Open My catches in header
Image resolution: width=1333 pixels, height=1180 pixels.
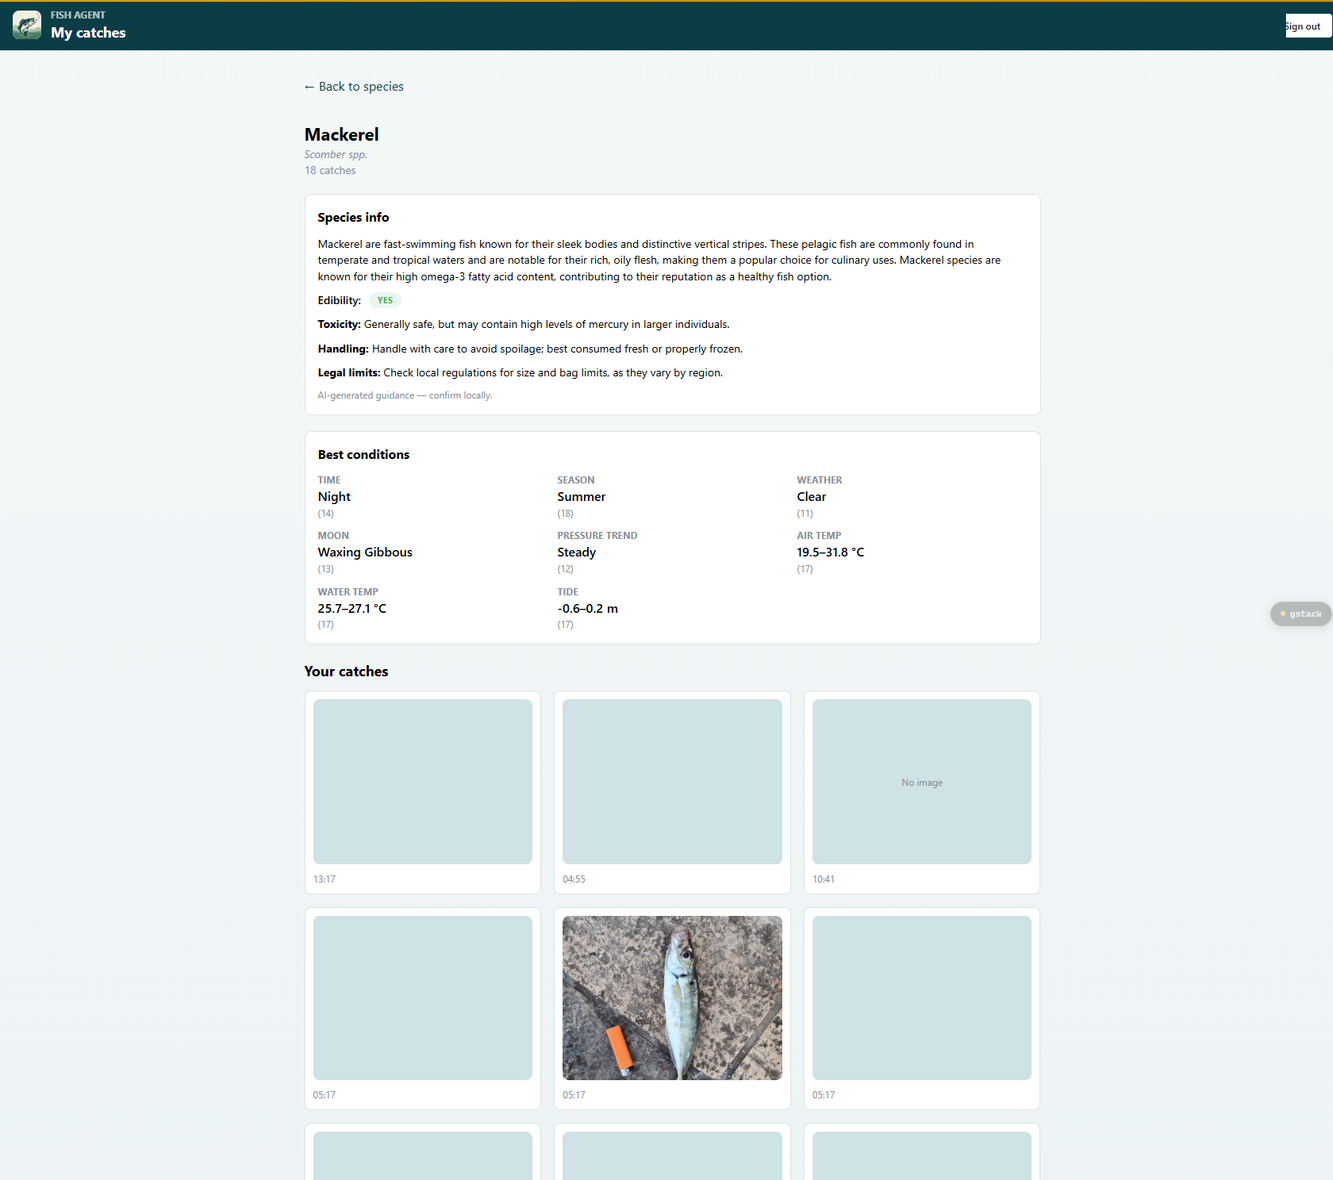[x=88, y=33]
